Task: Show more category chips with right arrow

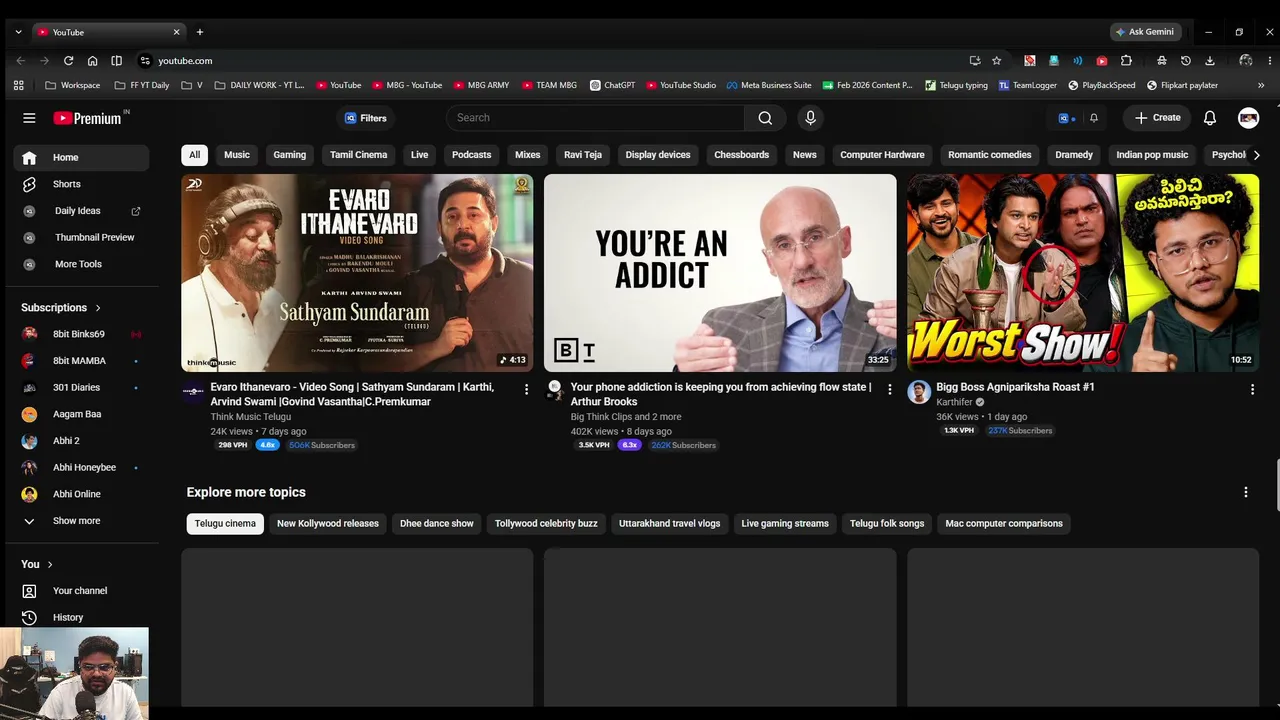Action: pos(1256,155)
